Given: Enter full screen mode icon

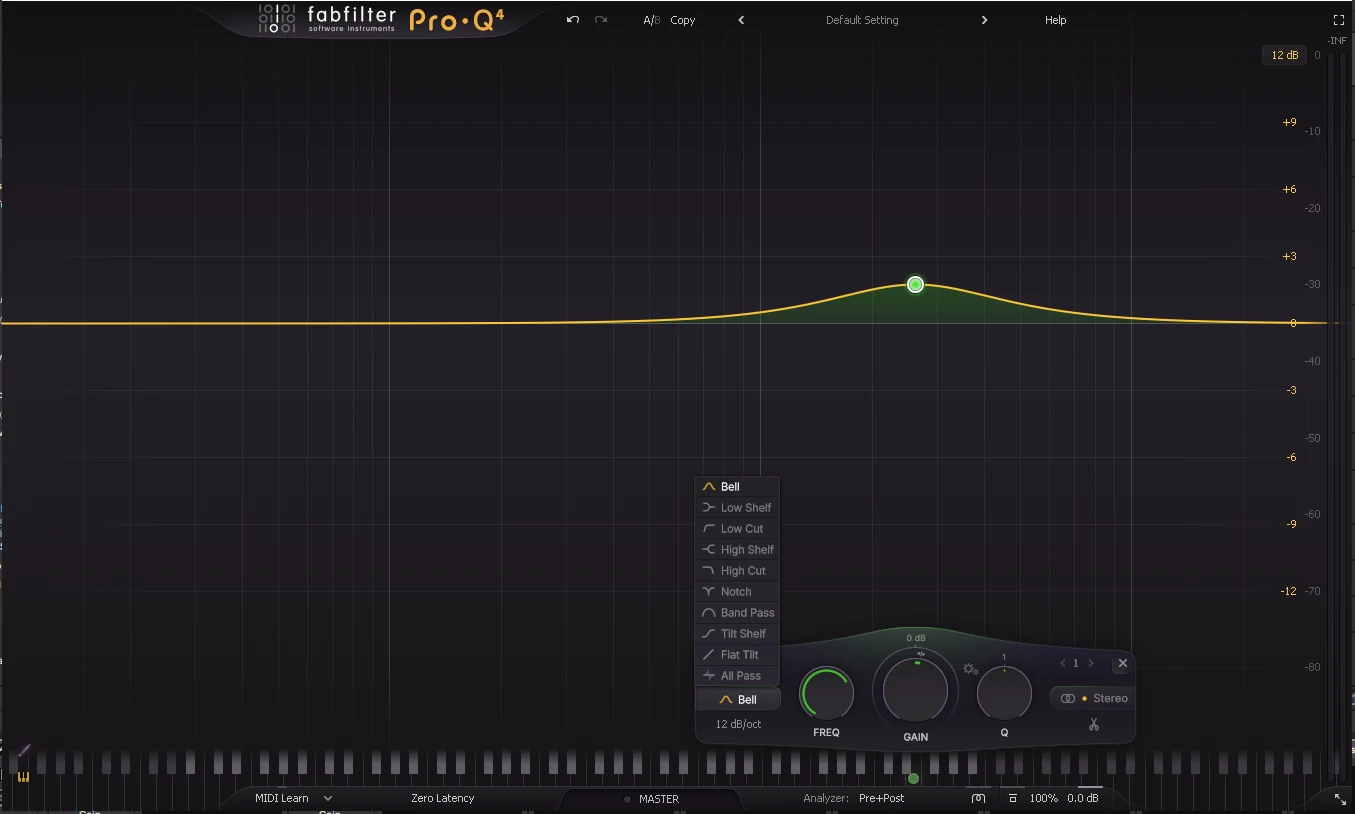Looking at the screenshot, I should coord(1339,19).
